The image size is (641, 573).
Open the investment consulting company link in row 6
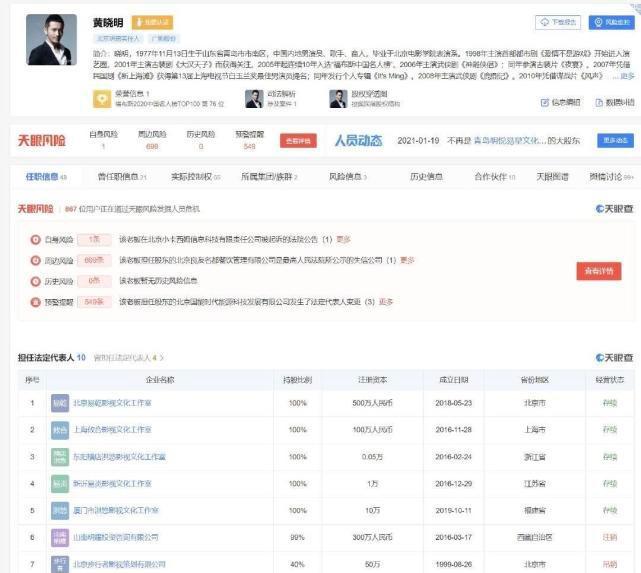tap(116, 537)
